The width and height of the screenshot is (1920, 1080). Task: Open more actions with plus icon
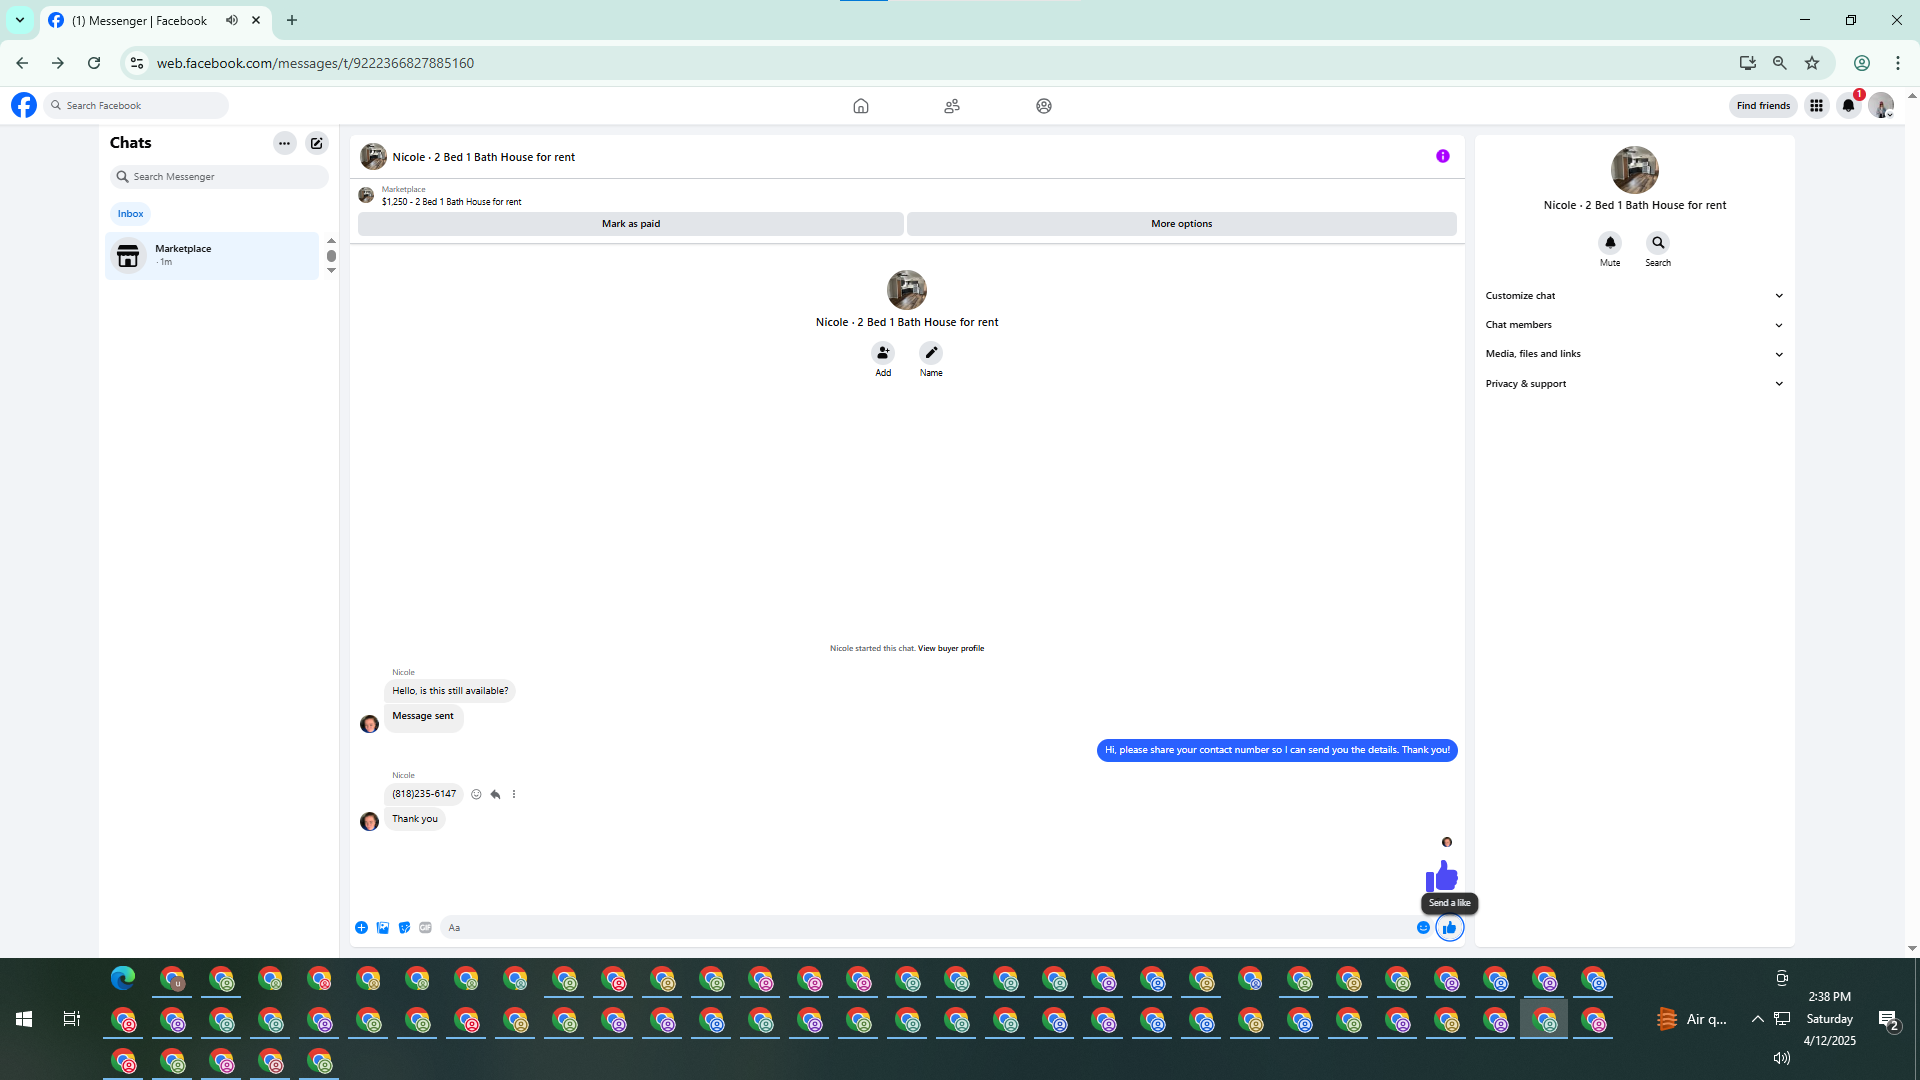pos(361,928)
